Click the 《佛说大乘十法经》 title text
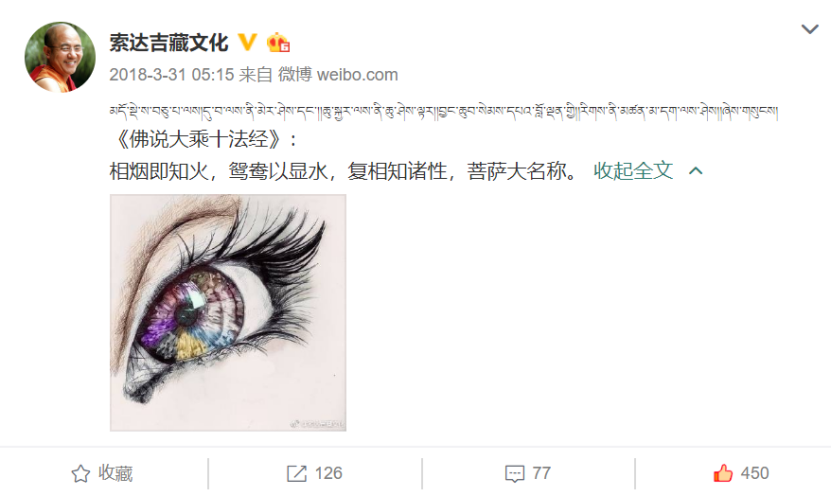 198,140
